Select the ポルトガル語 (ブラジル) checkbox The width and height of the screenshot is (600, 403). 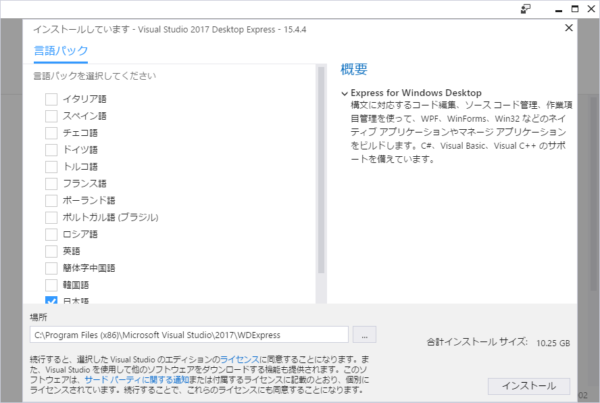tap(51, 217)
